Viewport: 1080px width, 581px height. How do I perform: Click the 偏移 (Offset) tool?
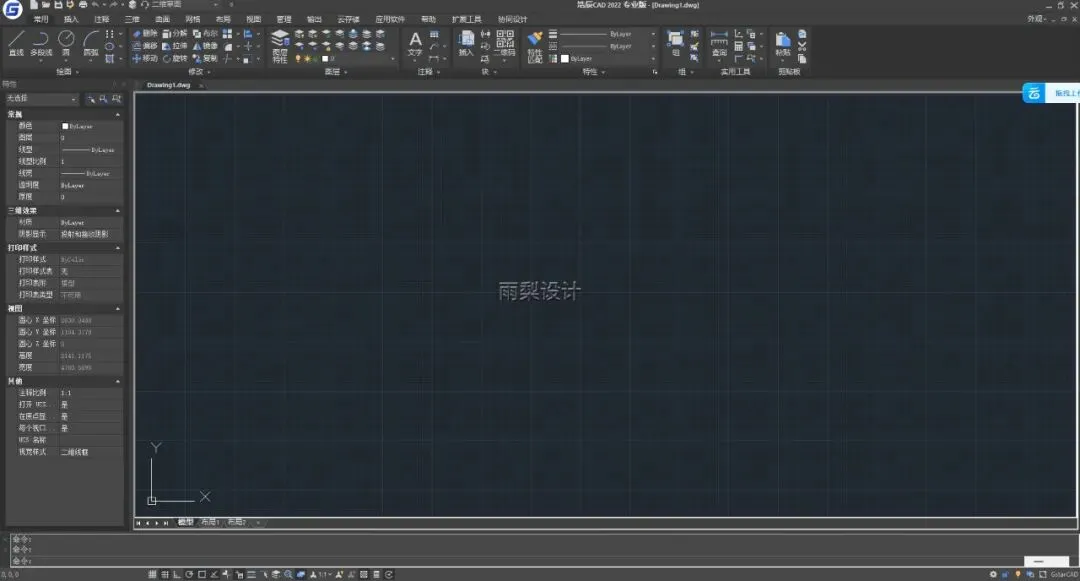145,46
